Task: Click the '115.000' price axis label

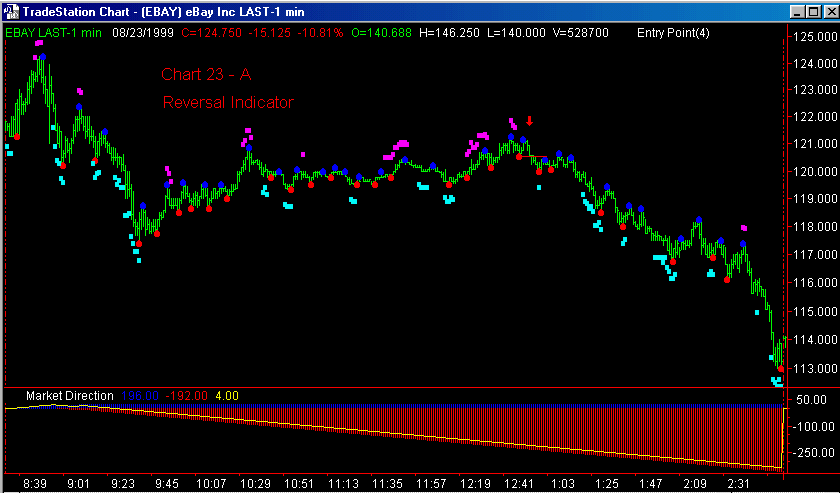Action: tap(815, 311)
